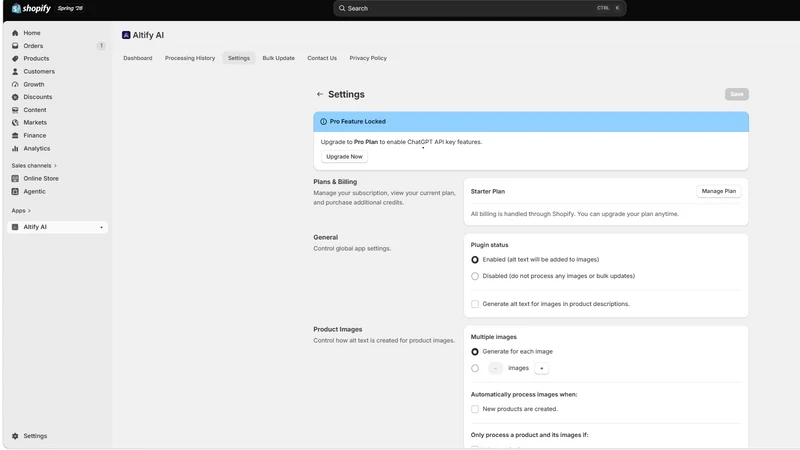Image resolution: width=800 pixels, height=450 pixels.
Task: Click the Multiple images heading
Action: coord(493,337)
